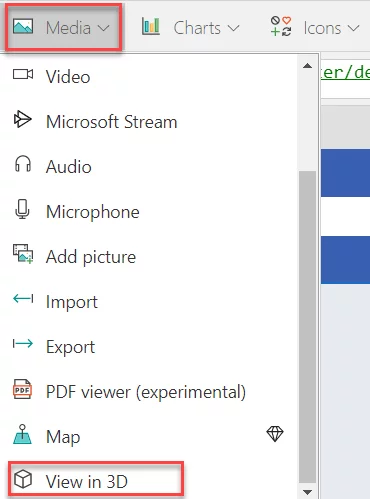
Task: Click the menu scrollbar thumb
Action: (307, 327)
